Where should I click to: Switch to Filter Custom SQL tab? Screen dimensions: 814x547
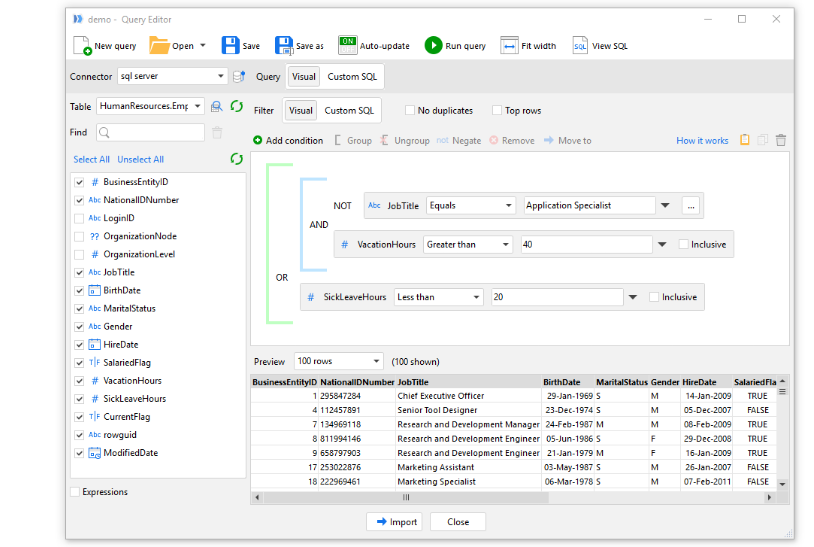(349, 111)
